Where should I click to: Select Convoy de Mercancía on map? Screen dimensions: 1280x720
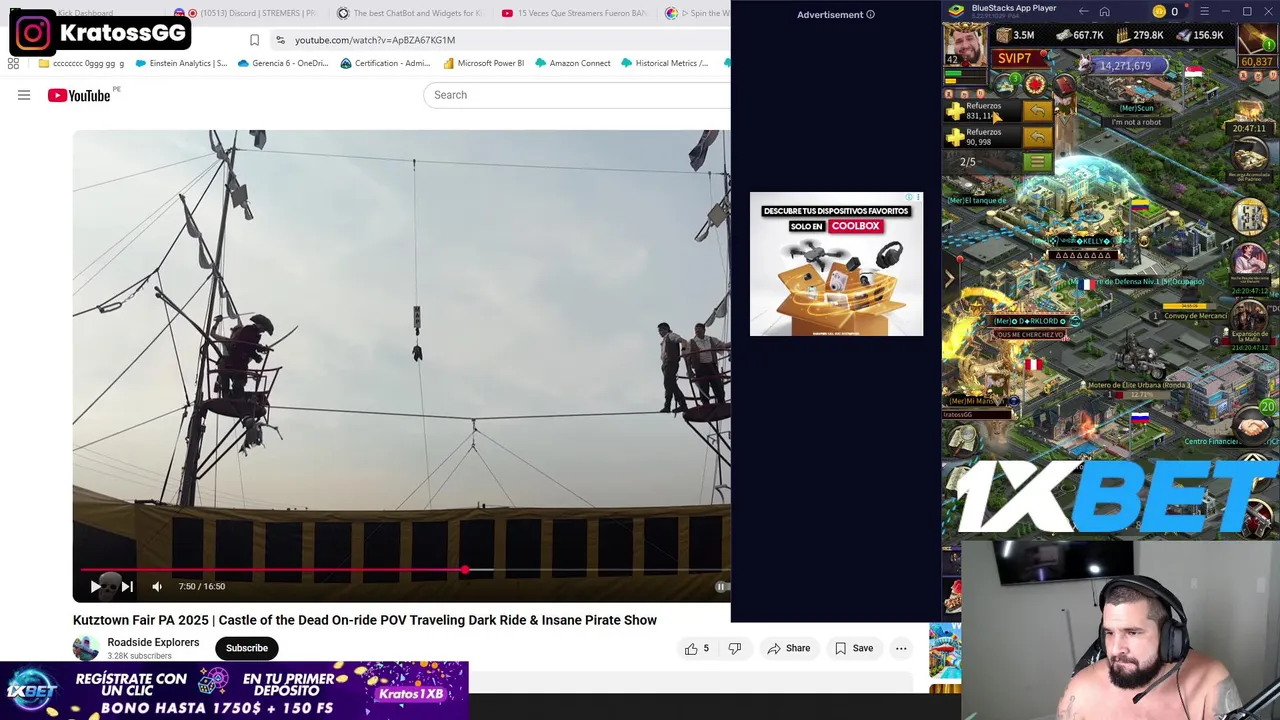click(x=1196, y=316)
